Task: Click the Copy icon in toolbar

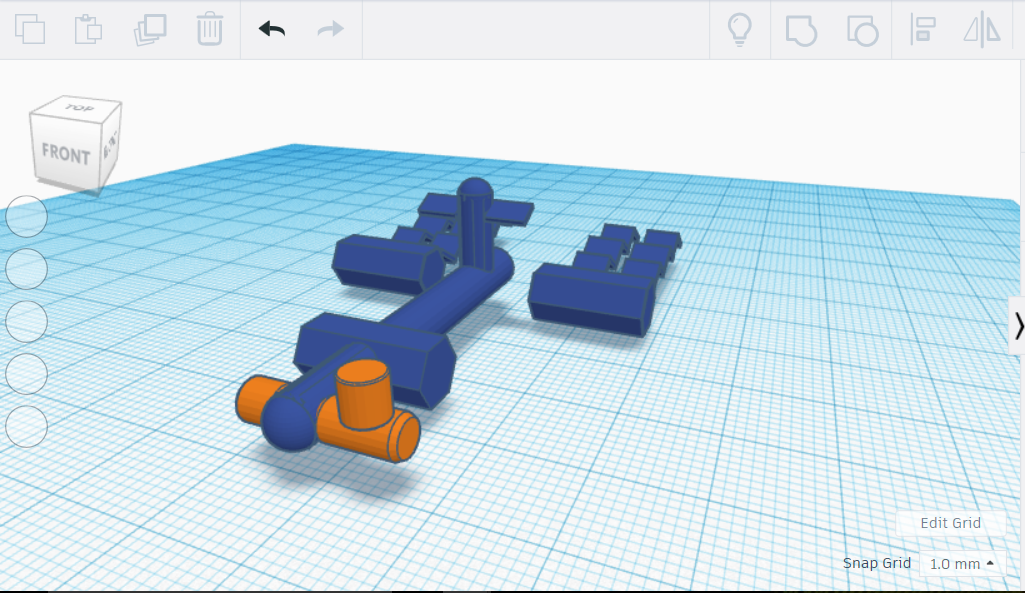Action: pos(30,29)
